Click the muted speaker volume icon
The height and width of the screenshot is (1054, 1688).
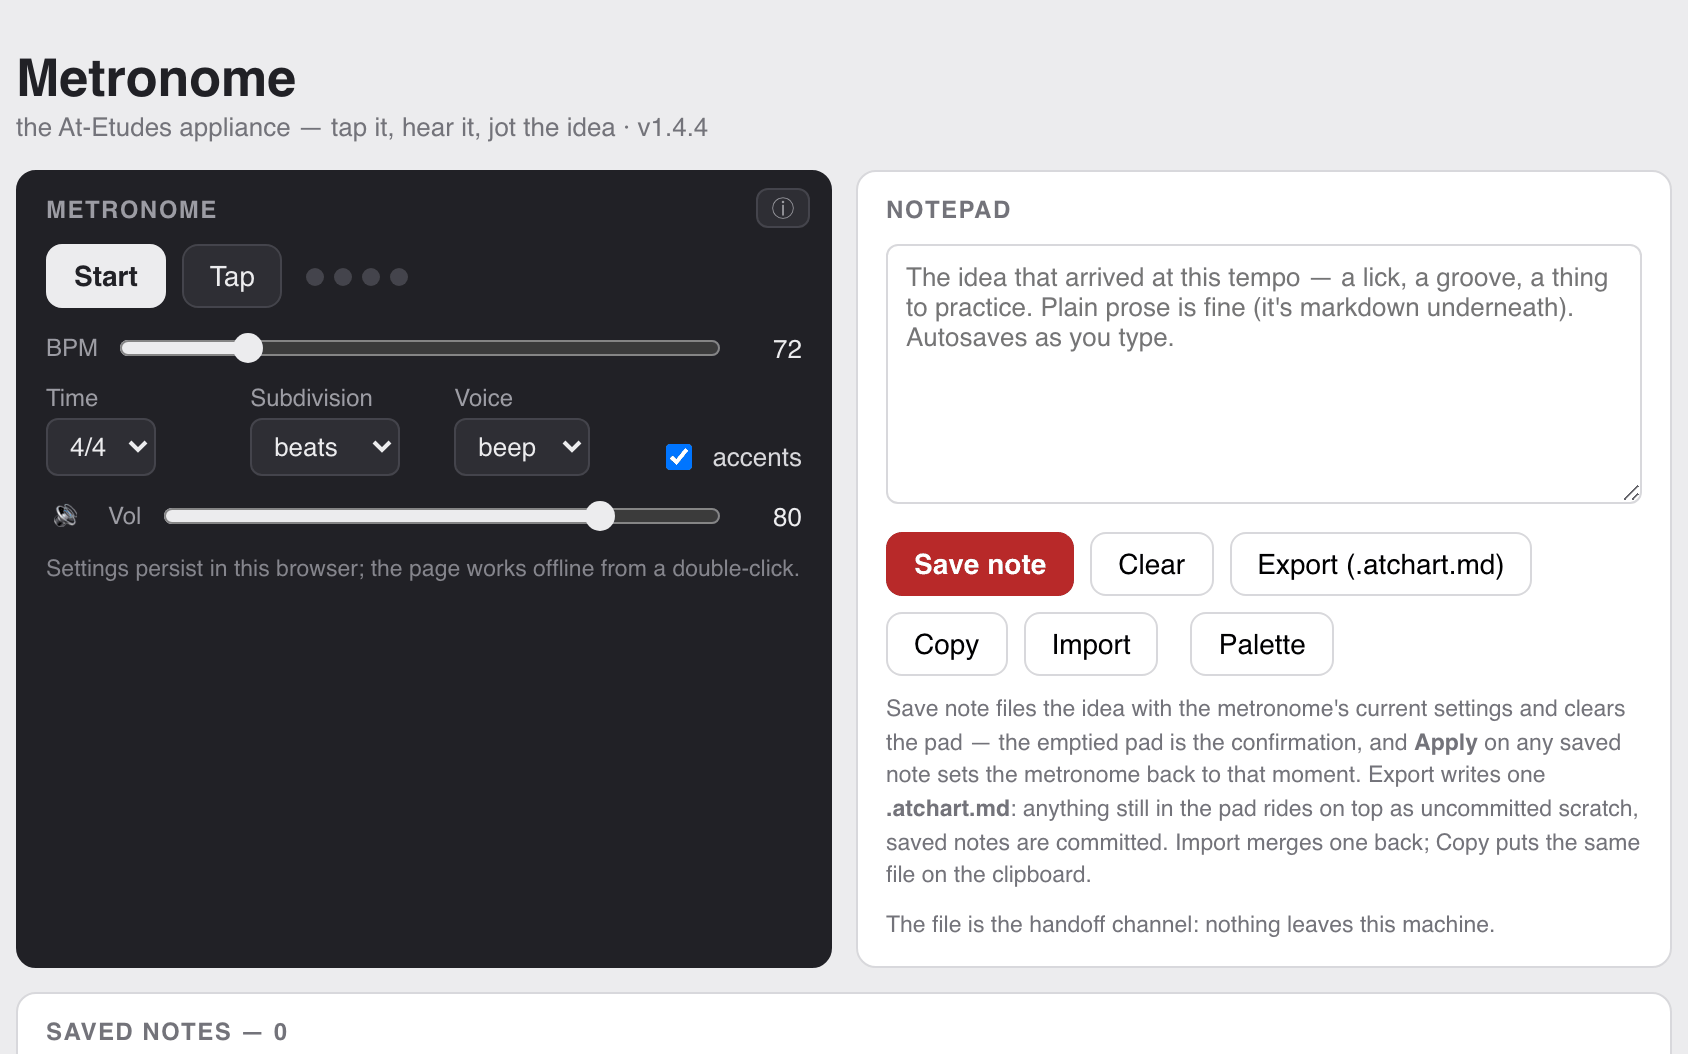(66, 516)
